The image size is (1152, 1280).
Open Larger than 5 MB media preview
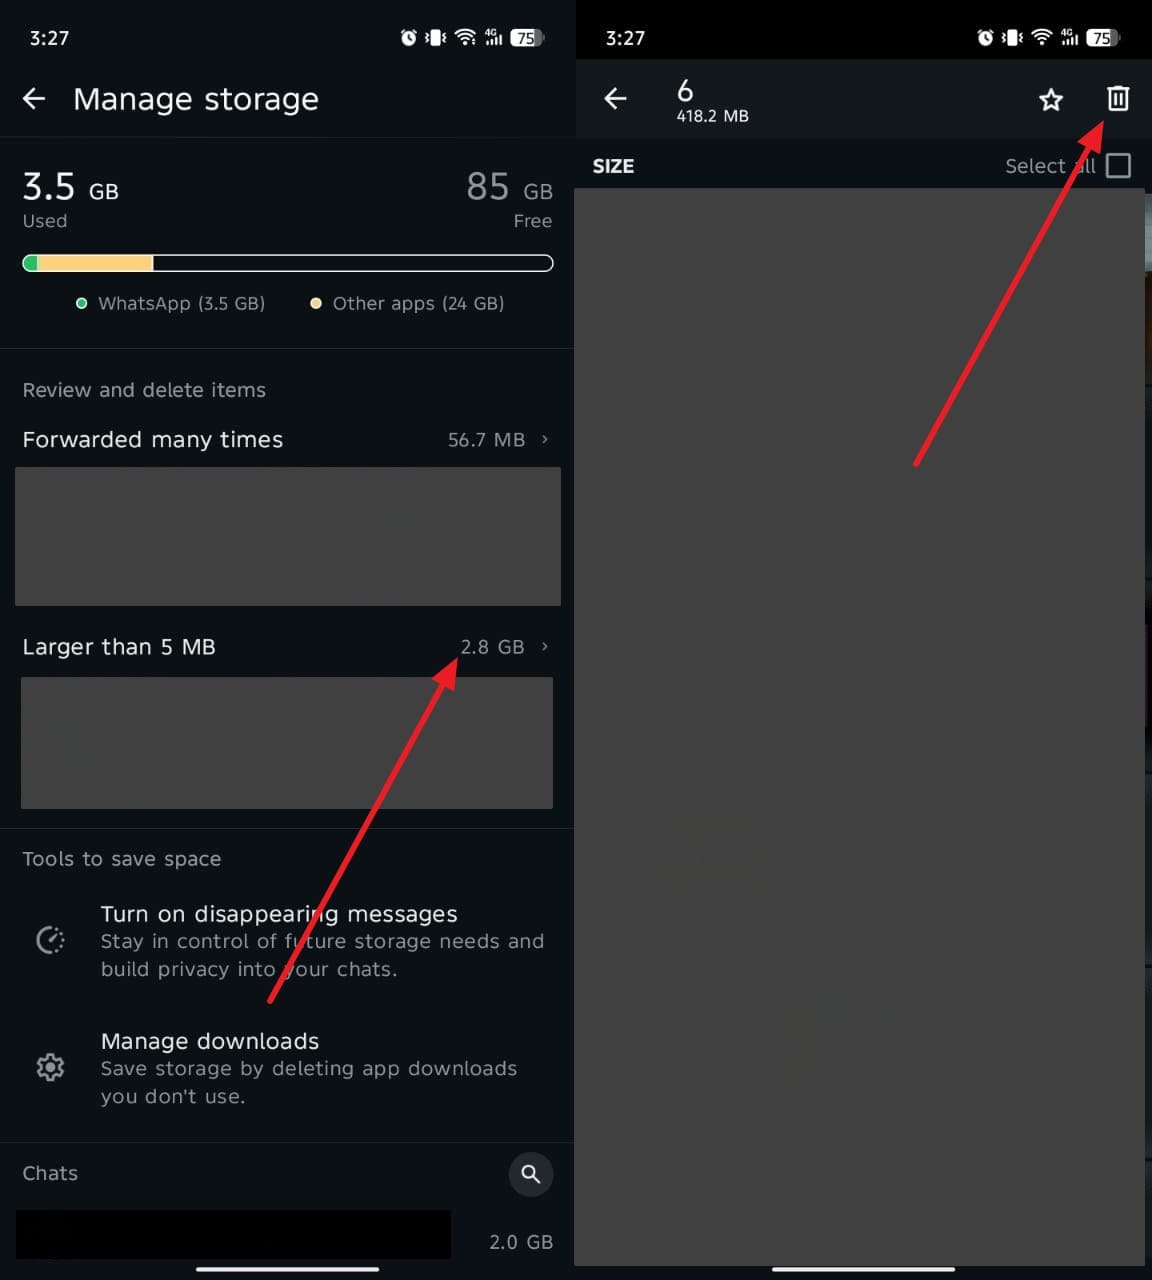pyautogui.click(x=287, y=742)
